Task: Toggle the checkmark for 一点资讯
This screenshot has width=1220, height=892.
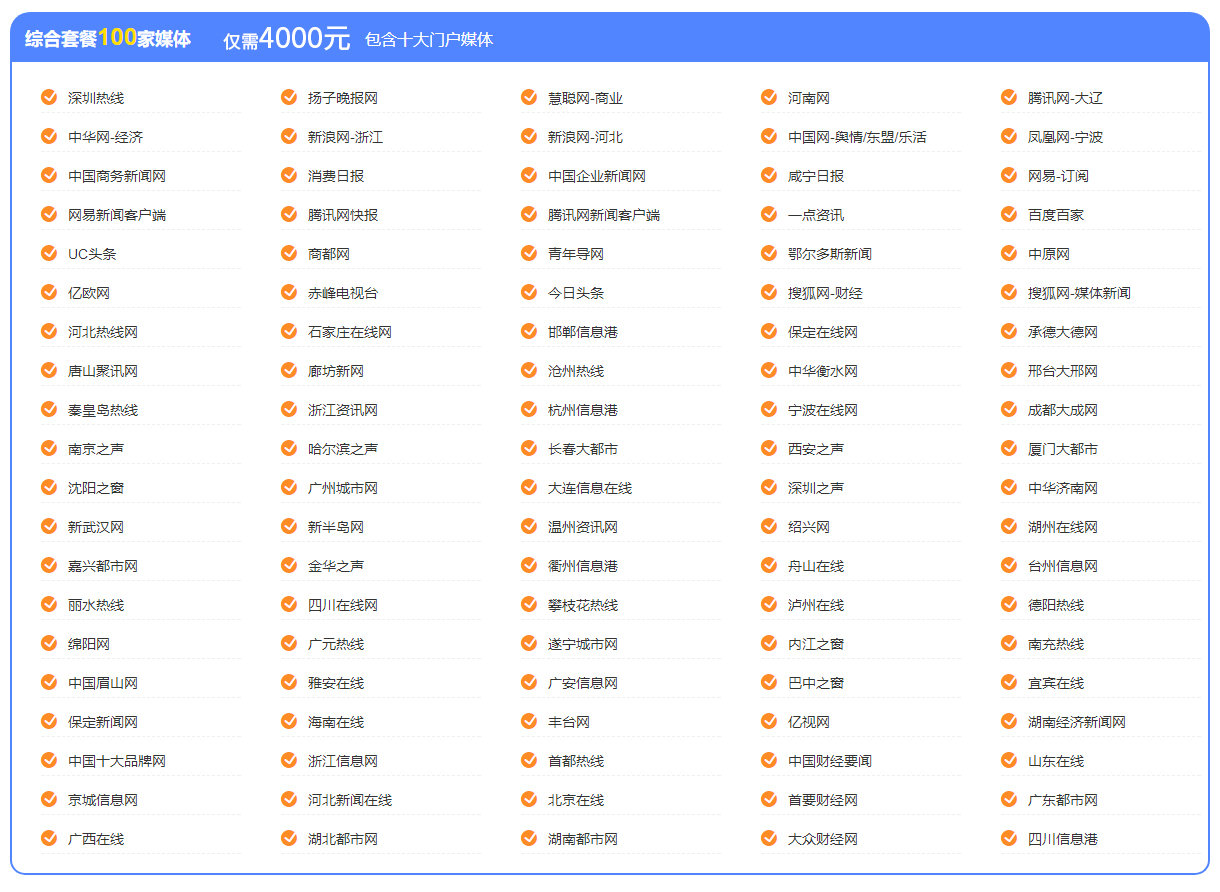Action: pyautogui.click(x=768, y=214)
